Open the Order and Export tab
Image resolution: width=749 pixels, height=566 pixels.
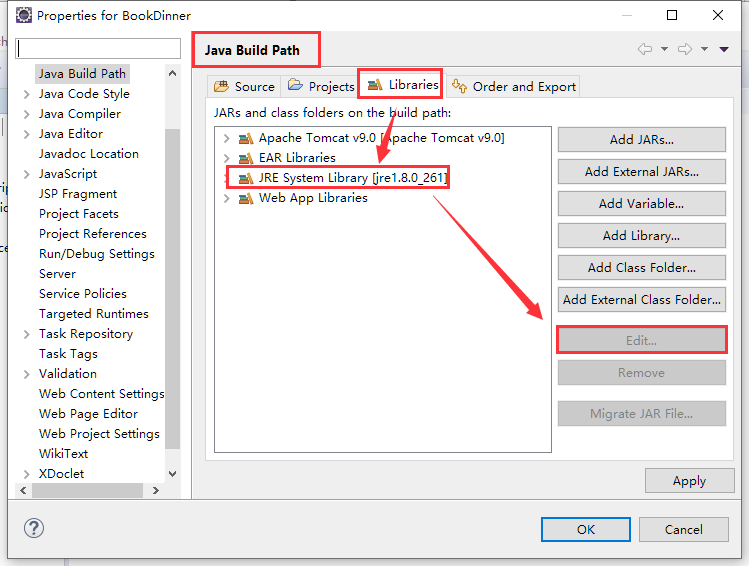514,86
